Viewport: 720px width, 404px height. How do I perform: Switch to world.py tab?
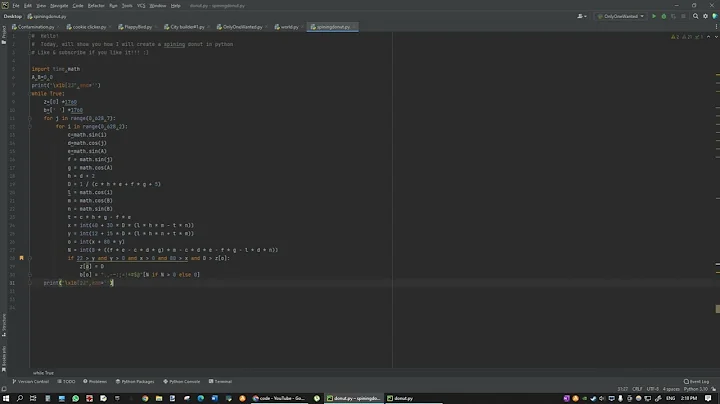pos(289,27)
